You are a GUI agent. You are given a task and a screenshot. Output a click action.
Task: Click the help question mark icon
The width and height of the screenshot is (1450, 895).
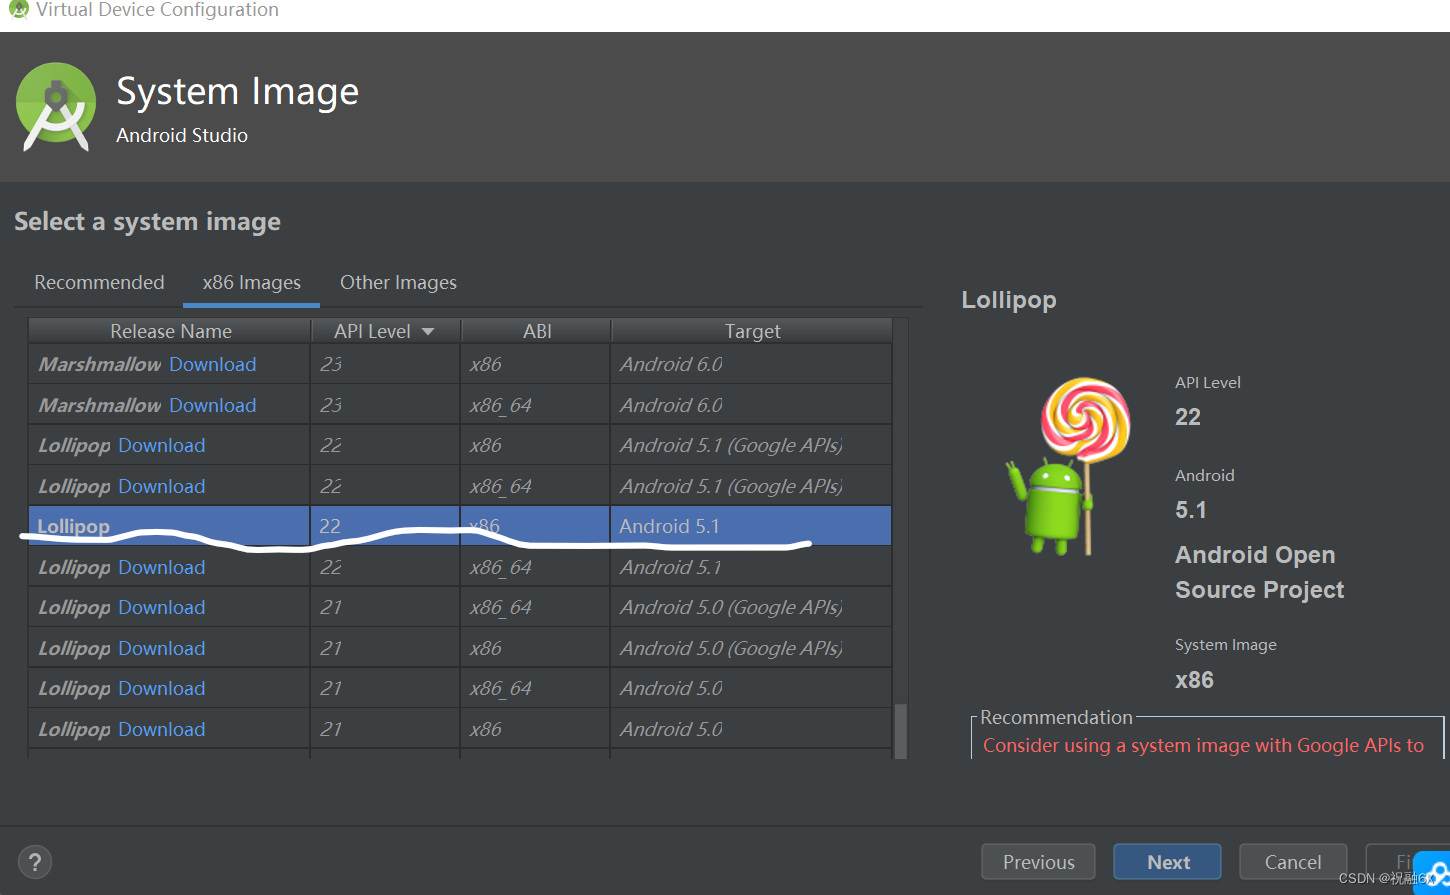[35, 862]
